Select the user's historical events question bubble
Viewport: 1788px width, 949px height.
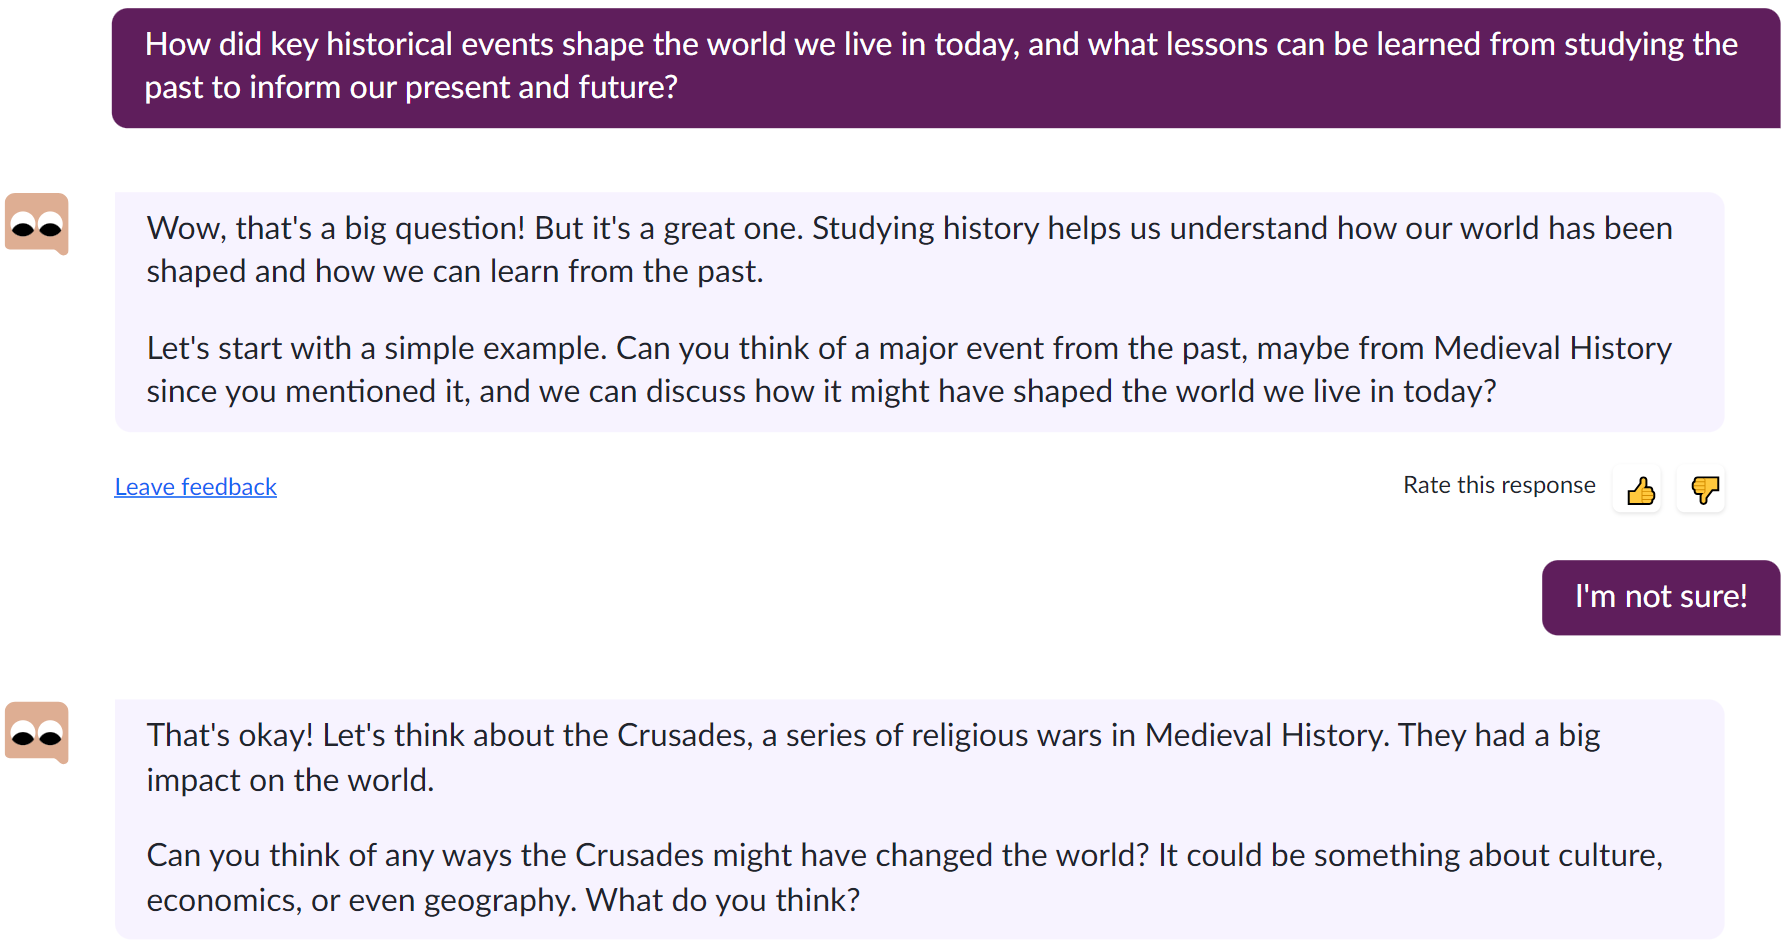pos(944,67)
